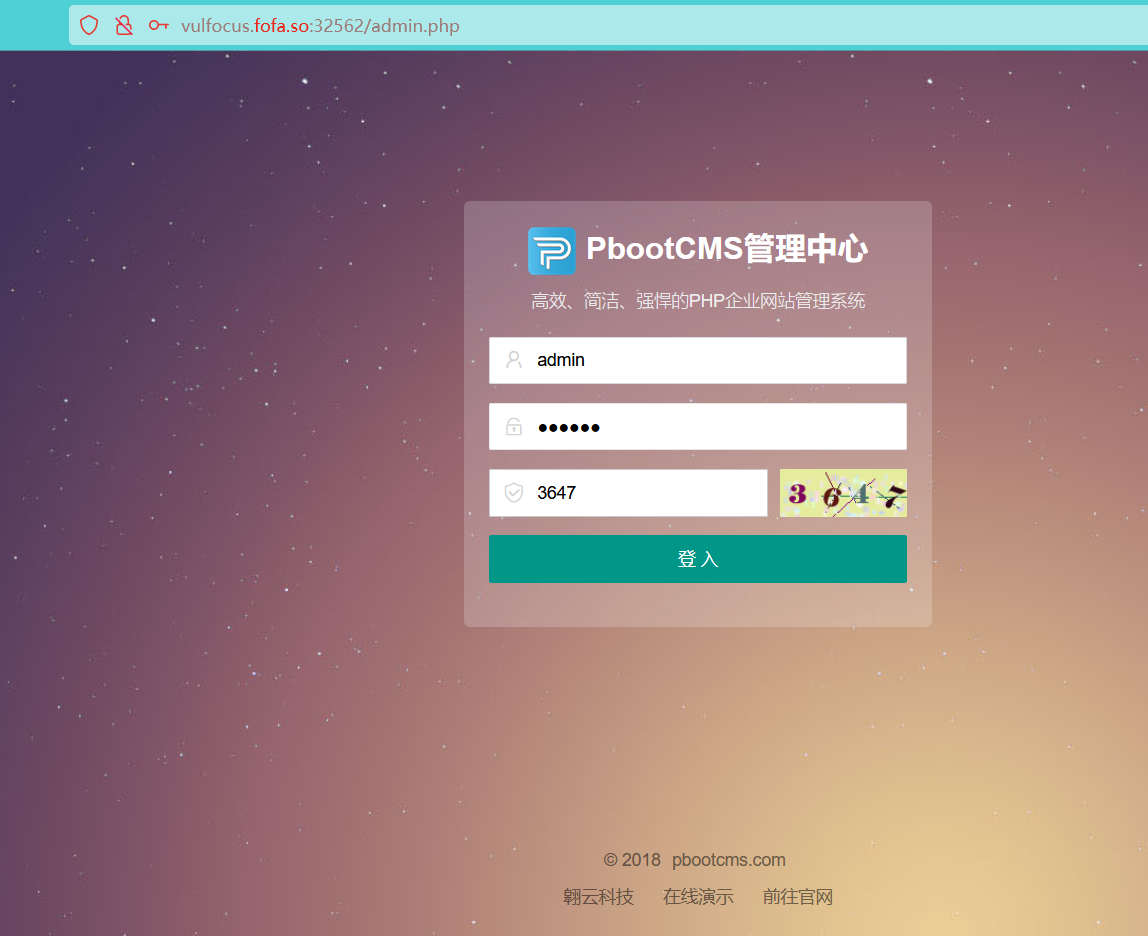The image size is (1148, 936).
Task: Open the 在线演示 online demo link
Action: pos(697,897)
